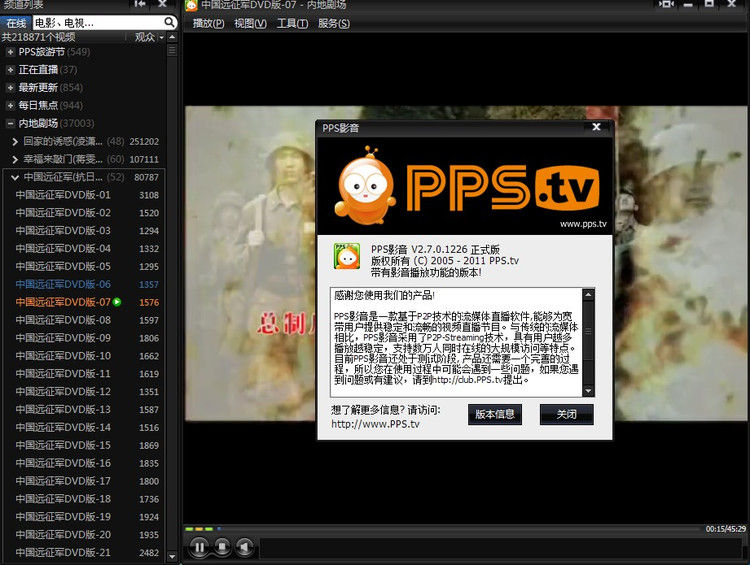750x565 pixels.
Task: Click the PPS app icon in About dialog
Action: 347,256
